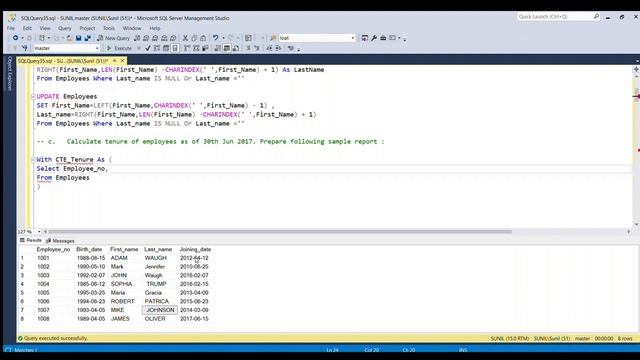Viewport: 640px width, 360px height.
Task: Click the Decrease Indent icon
Action: coord(269,48)
